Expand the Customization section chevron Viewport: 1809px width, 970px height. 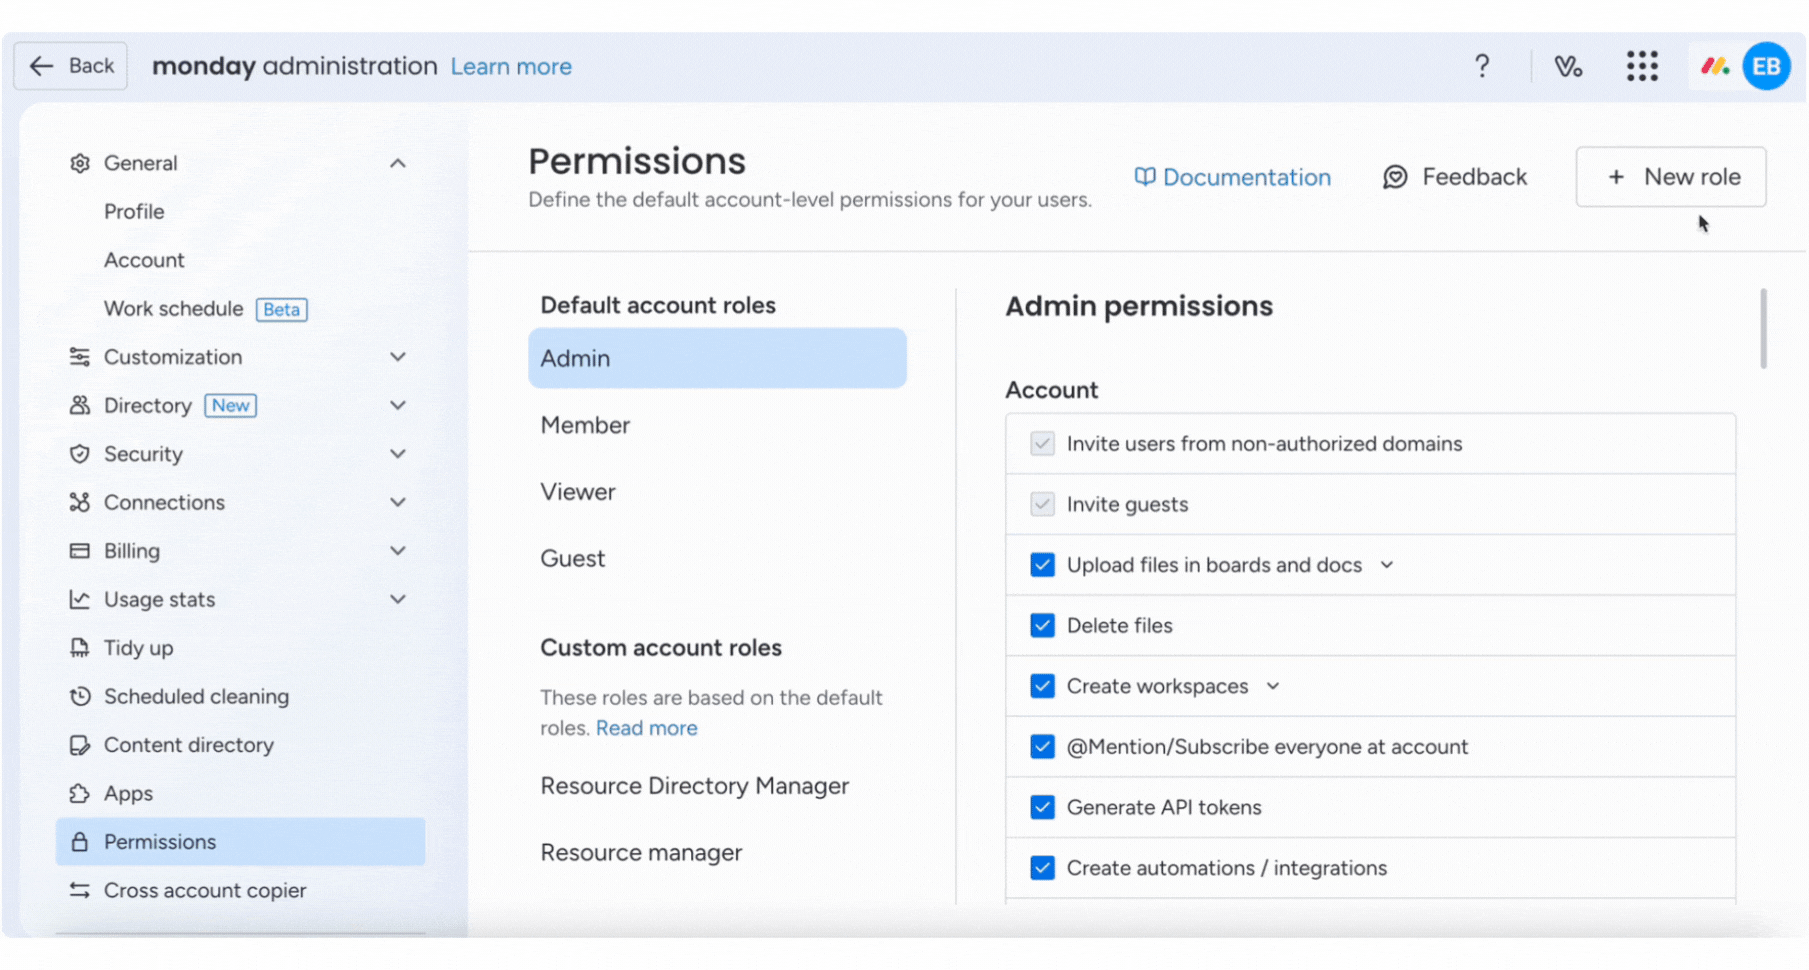(x=398, y=357)
